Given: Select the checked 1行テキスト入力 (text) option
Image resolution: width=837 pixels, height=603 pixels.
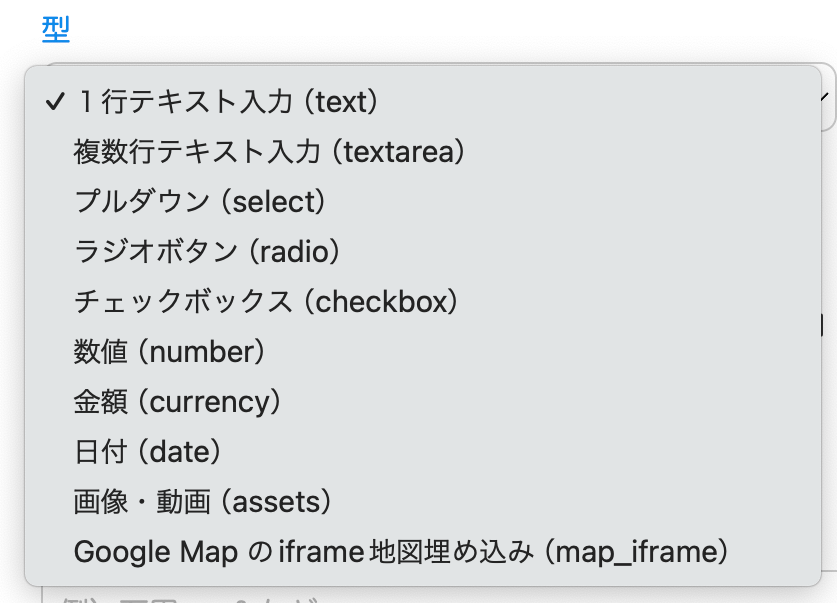Looking at the screenshot, I should [x=227, y=101].
